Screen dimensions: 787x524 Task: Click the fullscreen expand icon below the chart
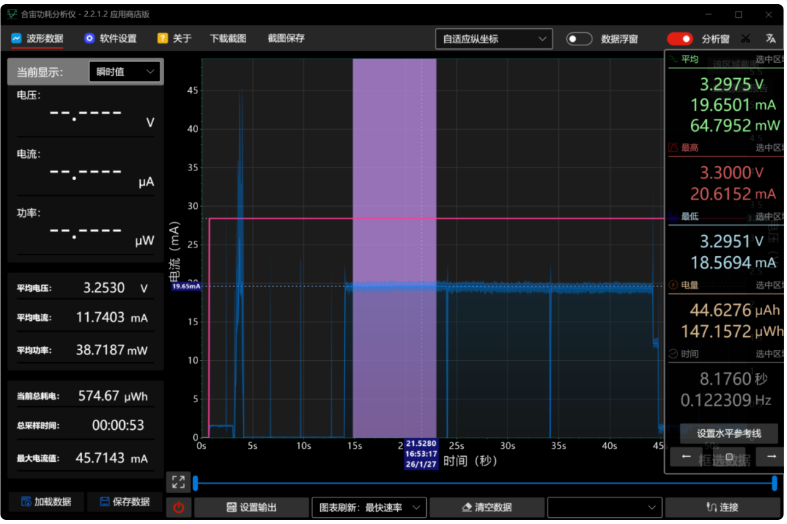pyautogui.click(x=178, y=482)
